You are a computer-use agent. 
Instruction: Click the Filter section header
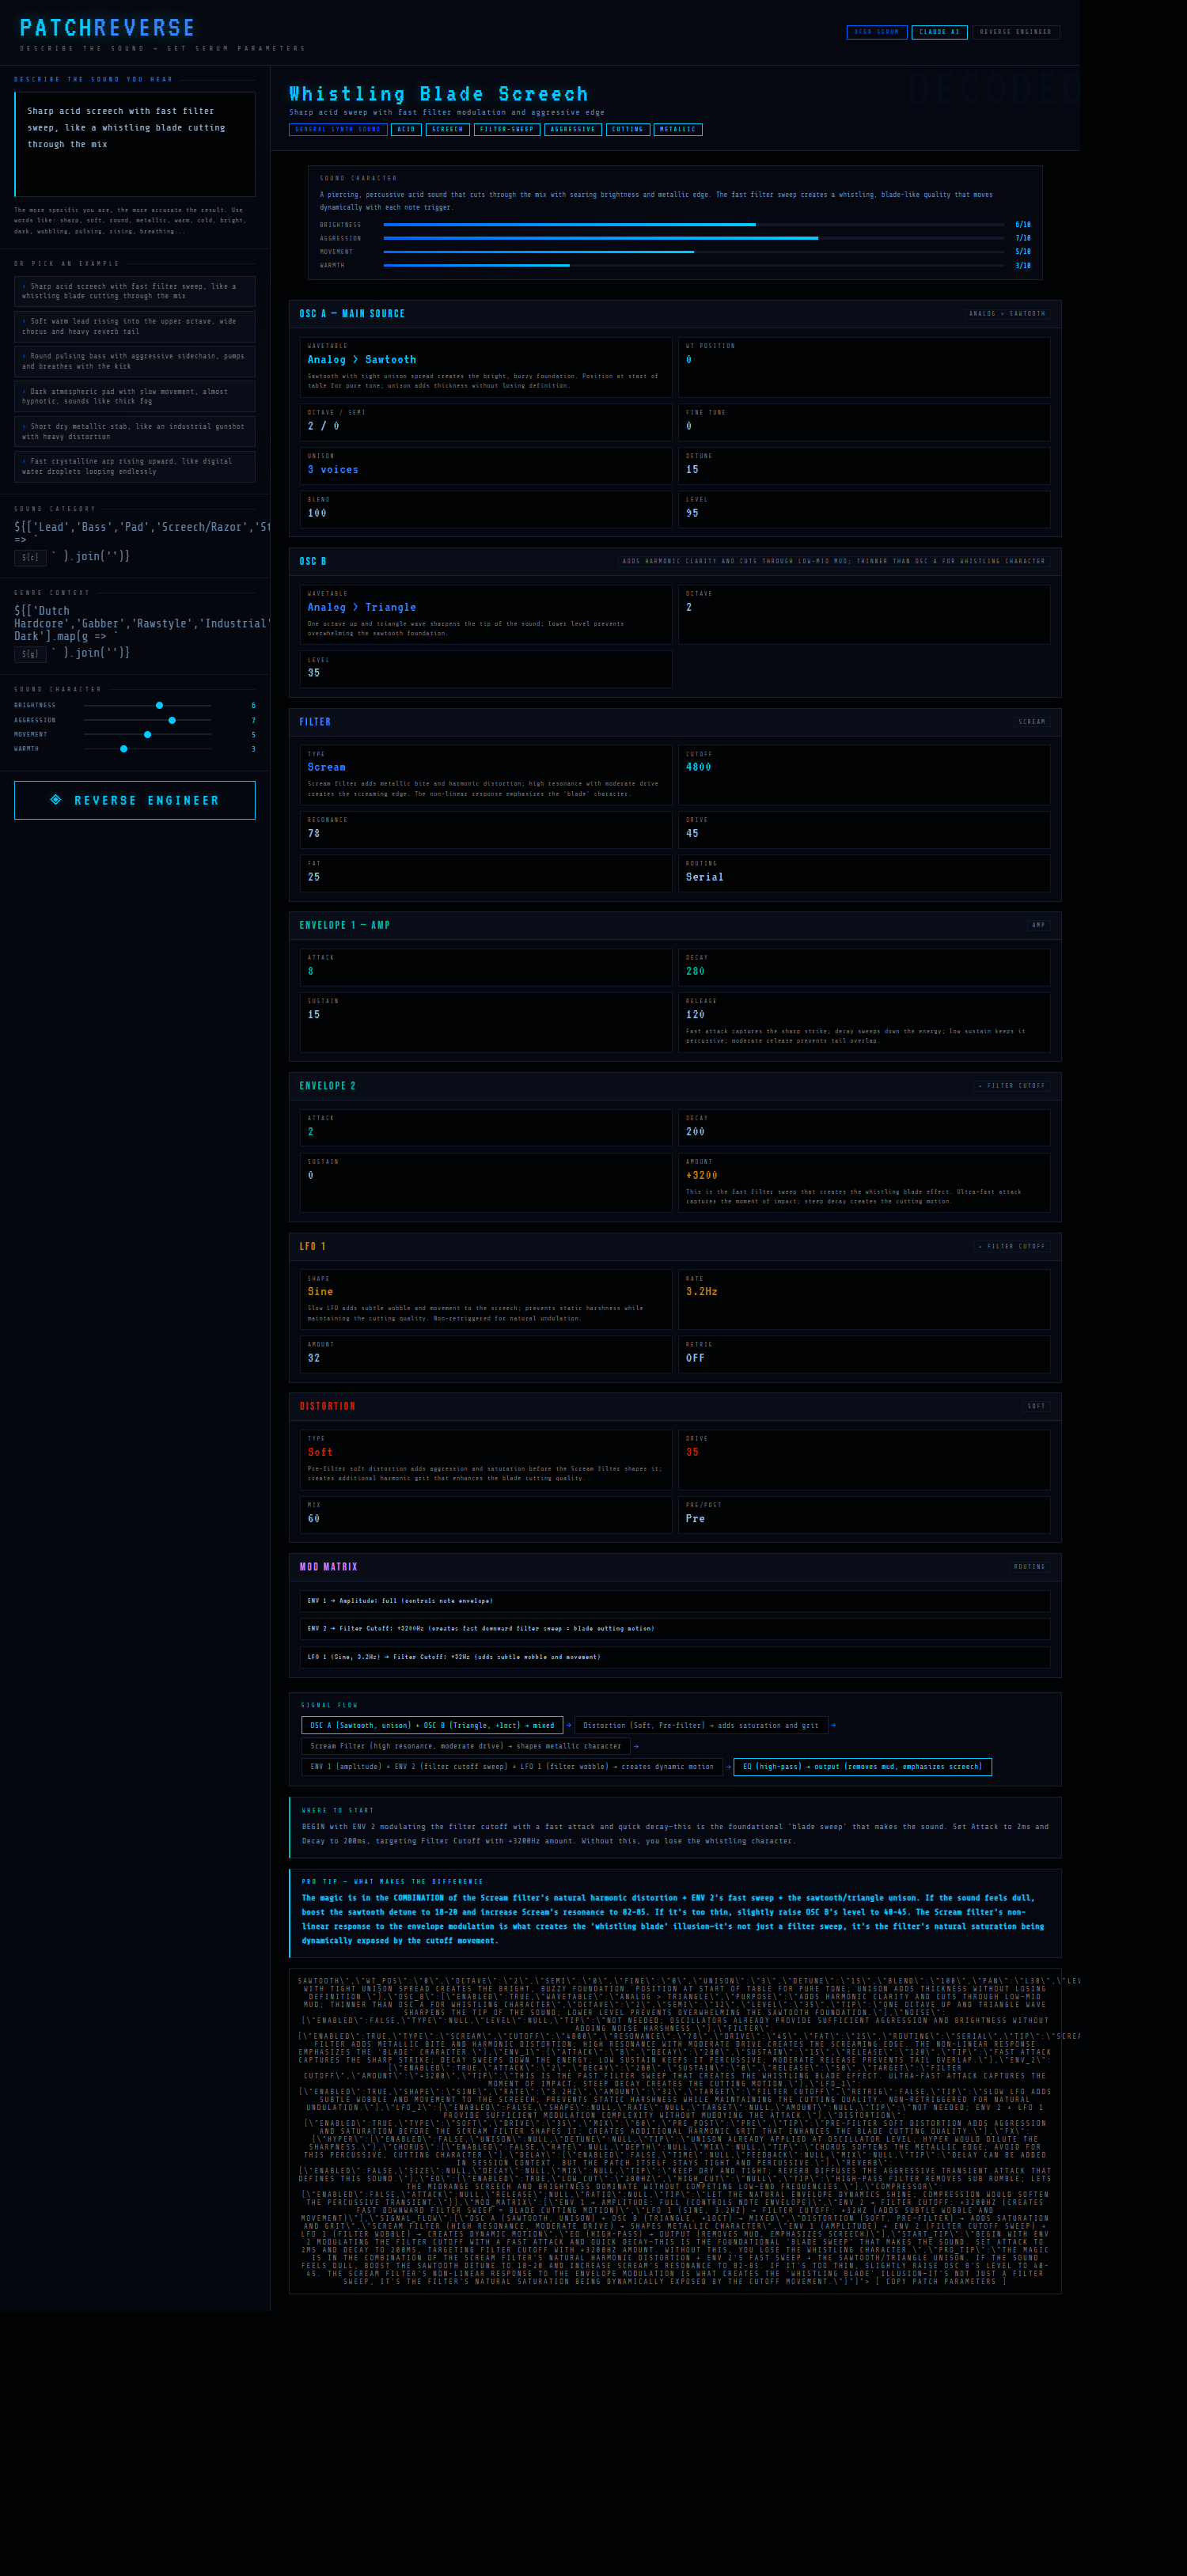(x=675, y=722)
